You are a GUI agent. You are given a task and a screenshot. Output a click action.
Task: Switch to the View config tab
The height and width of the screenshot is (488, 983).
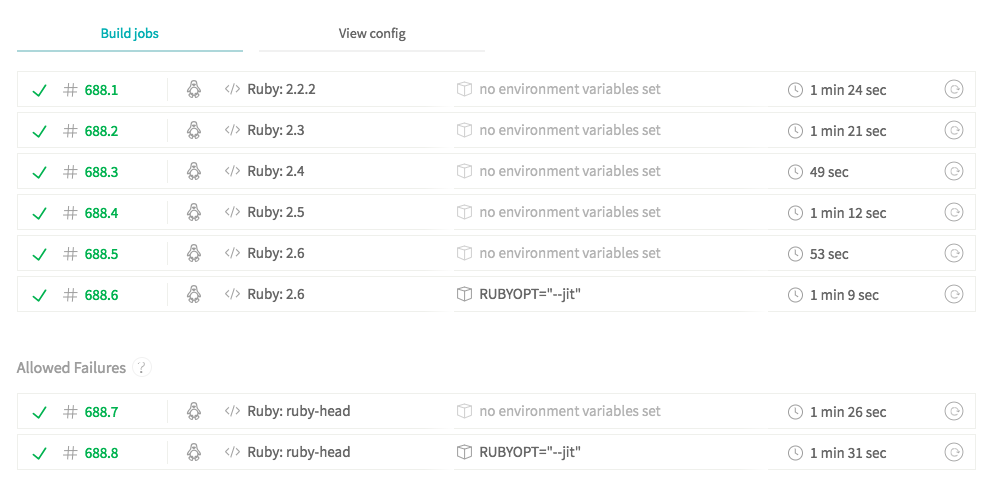(372, 33)
